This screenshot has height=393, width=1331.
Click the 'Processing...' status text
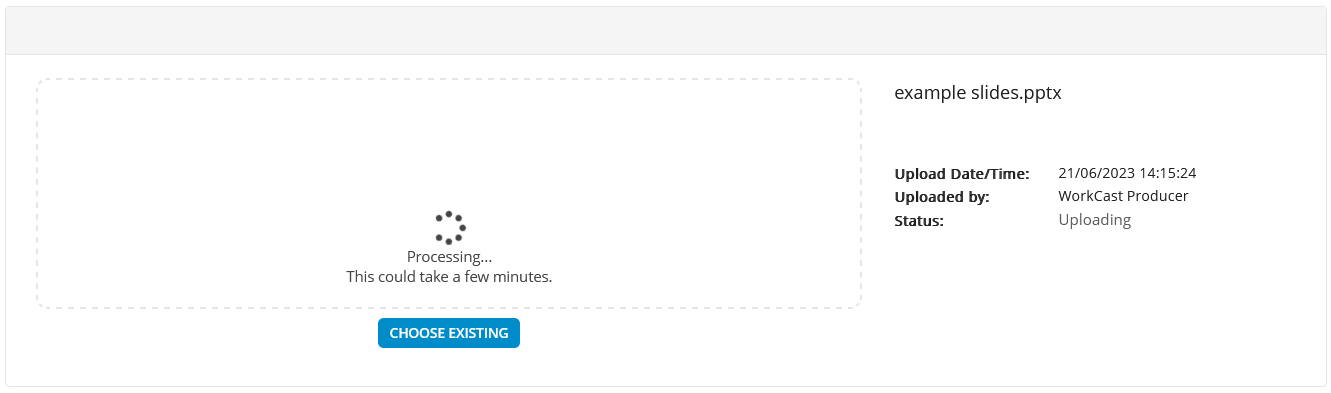pos(449,257)
